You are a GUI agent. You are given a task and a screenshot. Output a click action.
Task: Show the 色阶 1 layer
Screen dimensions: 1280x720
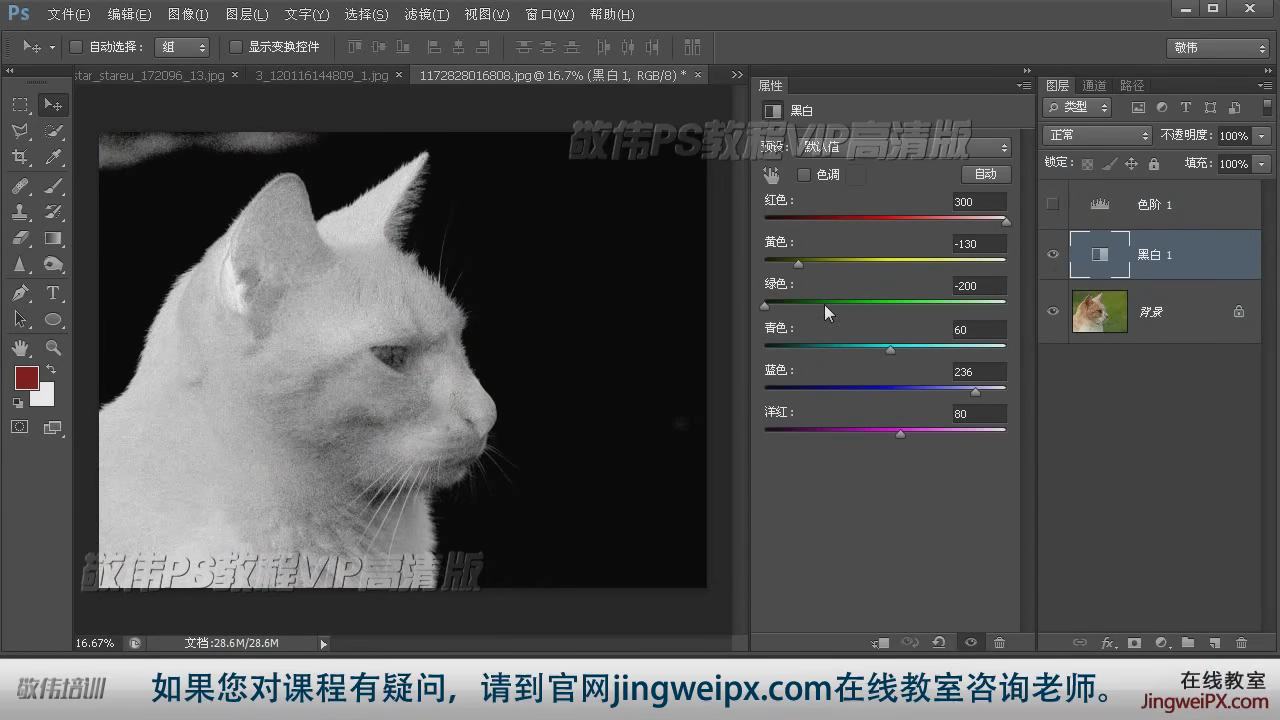pos(1052,204)
